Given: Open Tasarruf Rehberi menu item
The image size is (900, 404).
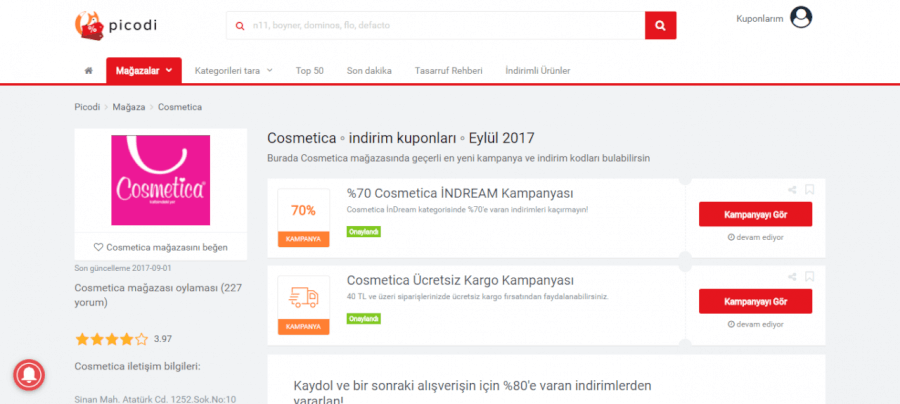Looking at the screenshot, I should (449, 71).
